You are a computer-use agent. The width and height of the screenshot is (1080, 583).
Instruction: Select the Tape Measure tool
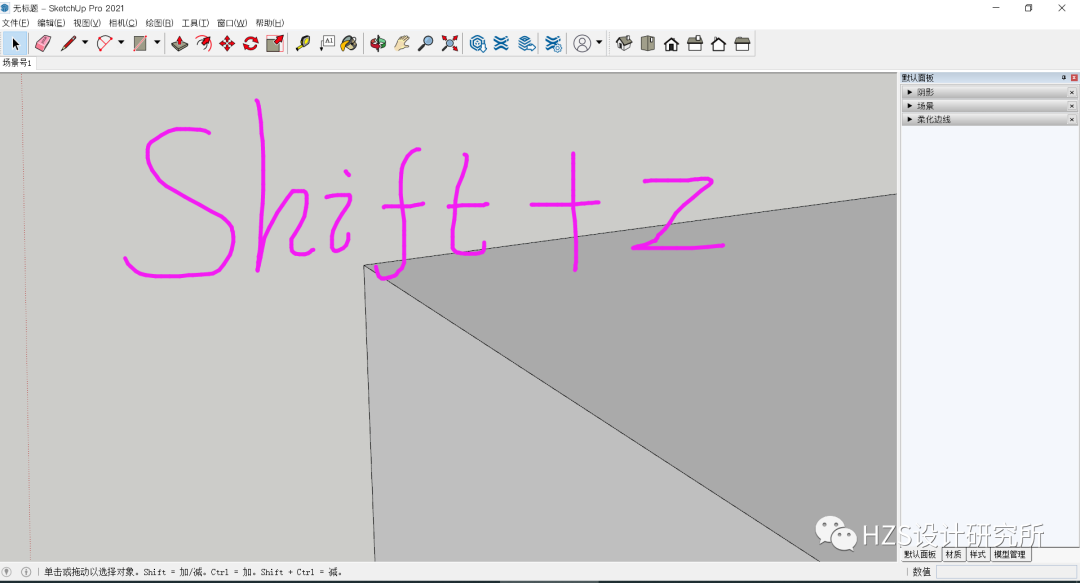[302, 44]
